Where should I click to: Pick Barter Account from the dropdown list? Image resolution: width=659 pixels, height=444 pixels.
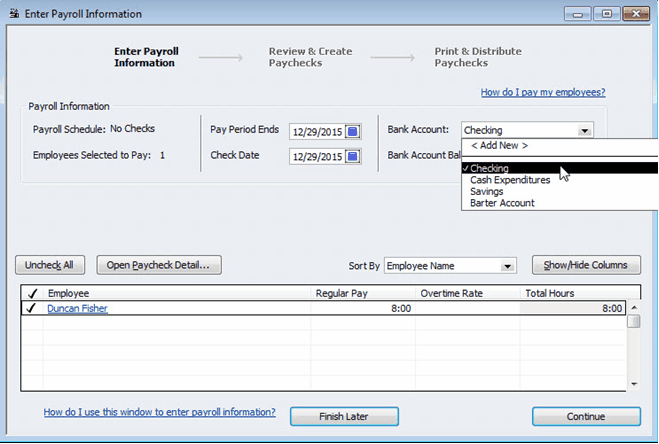point(502,203)
